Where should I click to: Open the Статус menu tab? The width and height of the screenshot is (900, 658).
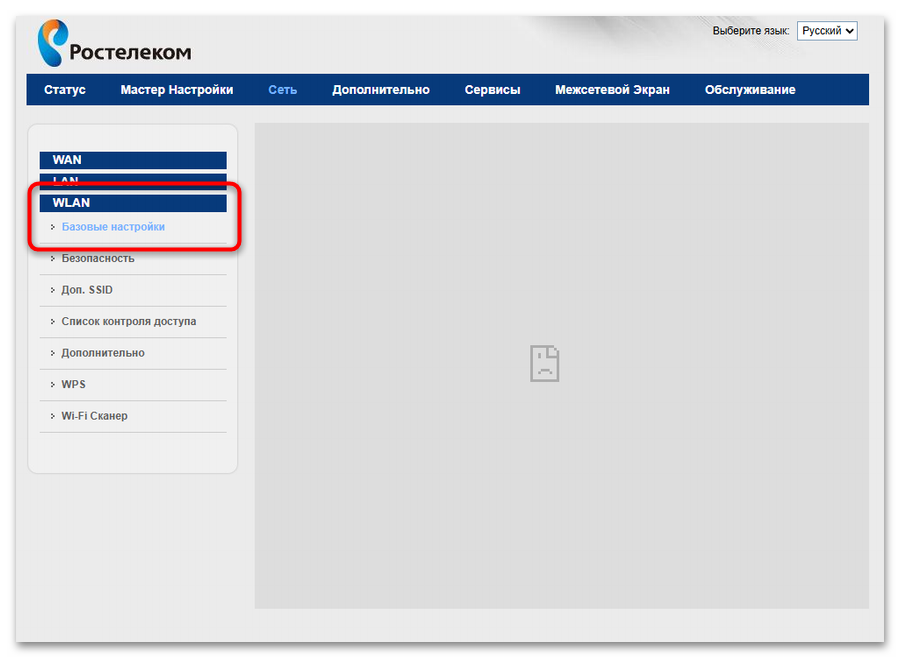pyautogui.click(x=65, y=90)
